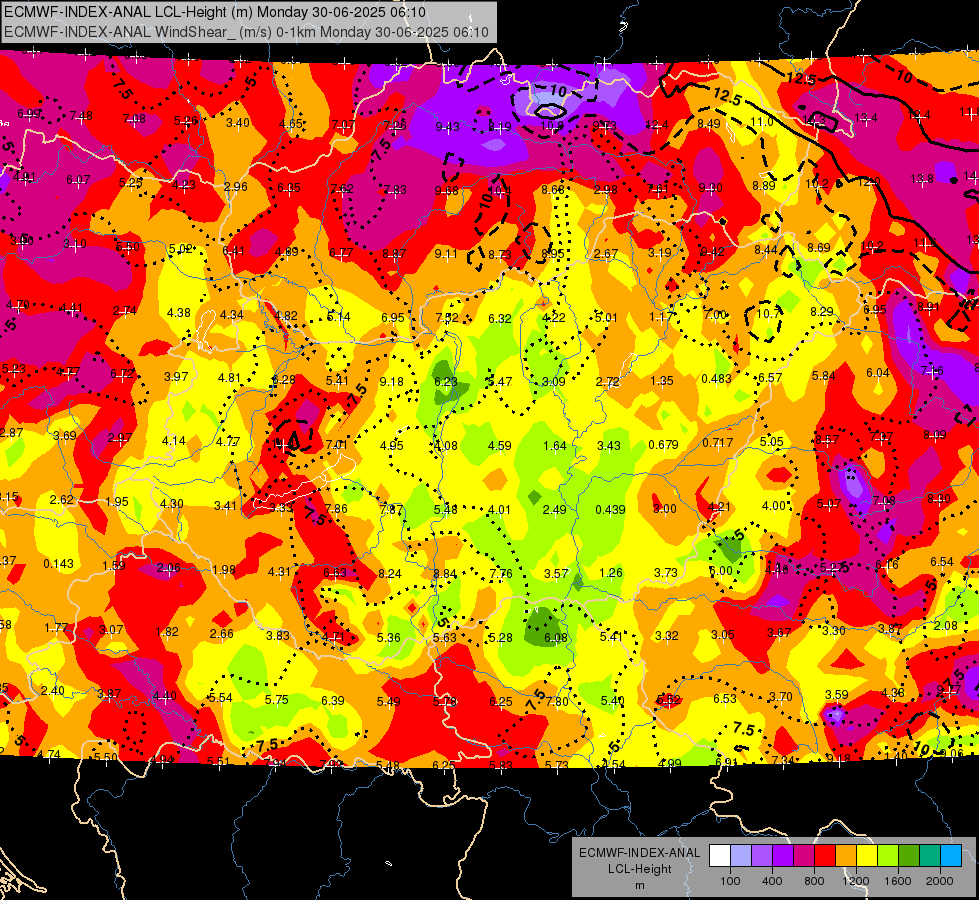The width and height of the screenshot is (979, 900).
Task: Select the grid value 5.36
Action: pos(388,638)
